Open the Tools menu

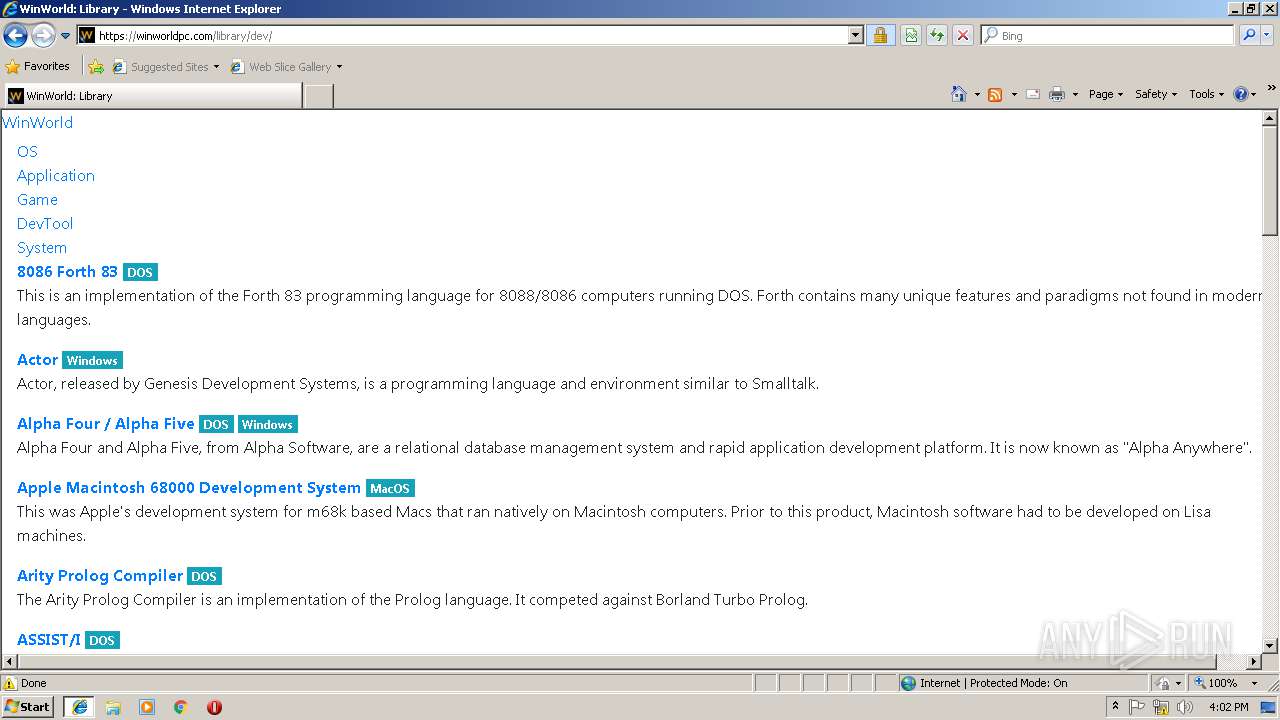coord(1207,94)
